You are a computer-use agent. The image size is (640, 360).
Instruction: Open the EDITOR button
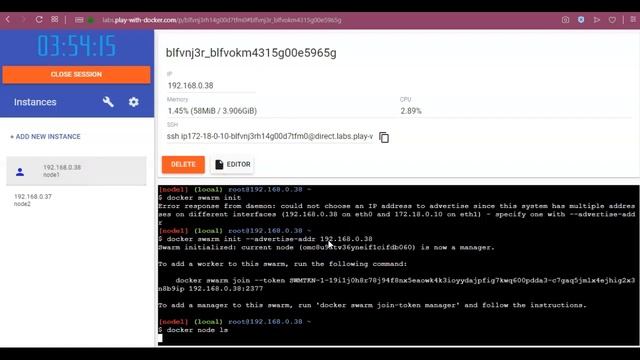233,164
